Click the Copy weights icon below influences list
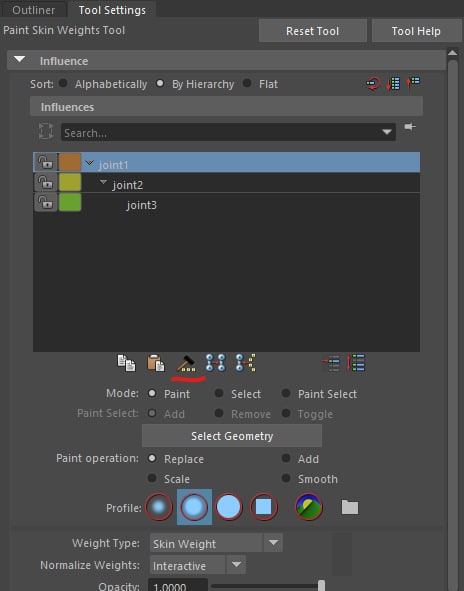The image size is (464, 591). pyautogui.click(x=126, y=363)
